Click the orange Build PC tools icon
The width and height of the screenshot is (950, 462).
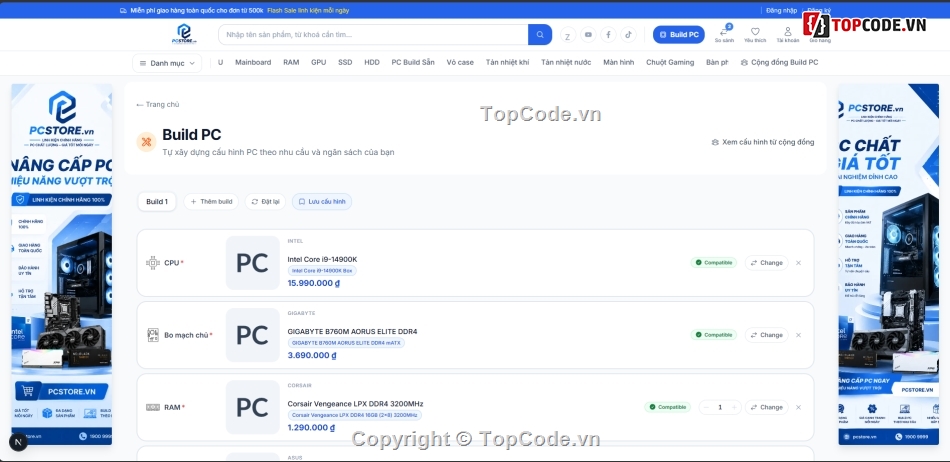(146, 142)
